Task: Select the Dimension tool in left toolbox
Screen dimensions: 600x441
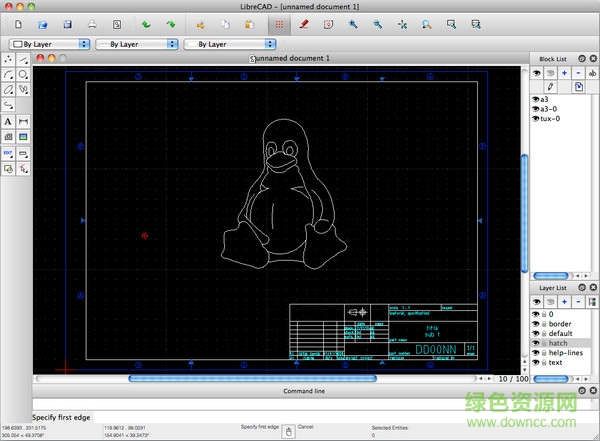Action: point(23,121)
